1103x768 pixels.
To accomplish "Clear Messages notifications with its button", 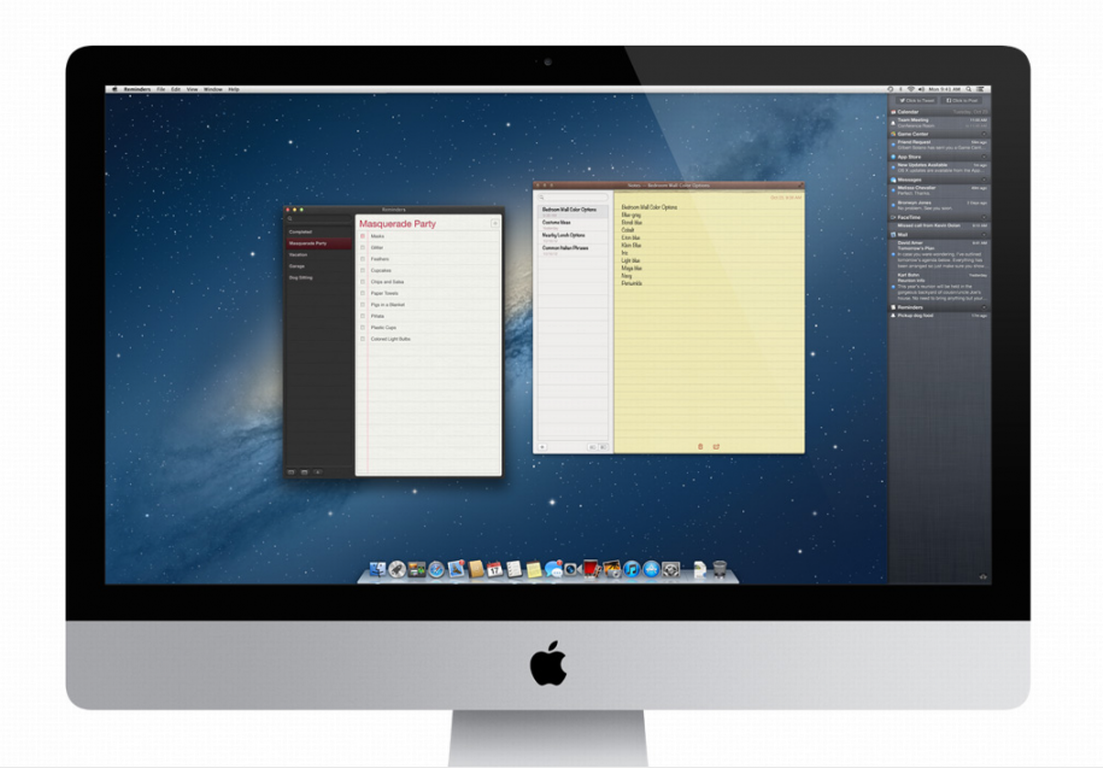I will pos(984,180).
